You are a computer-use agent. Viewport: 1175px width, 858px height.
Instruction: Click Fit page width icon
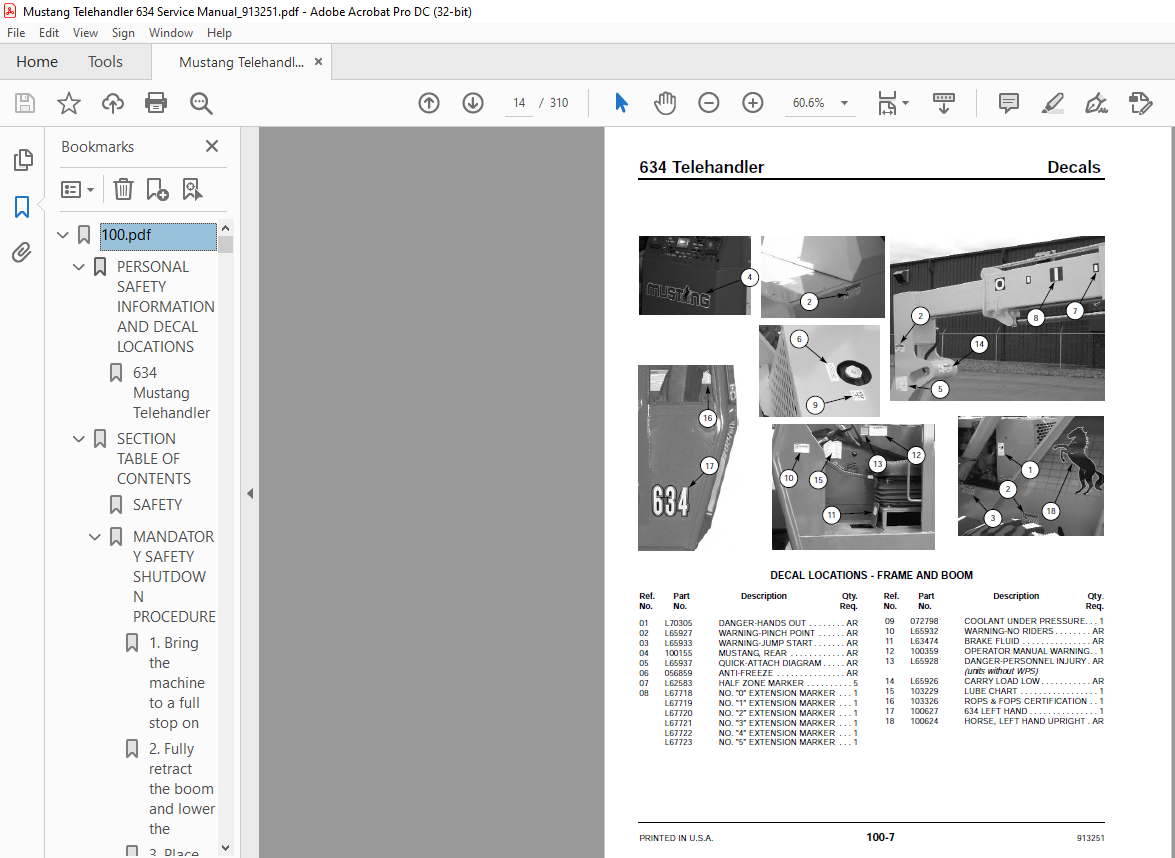coord(887,103)
